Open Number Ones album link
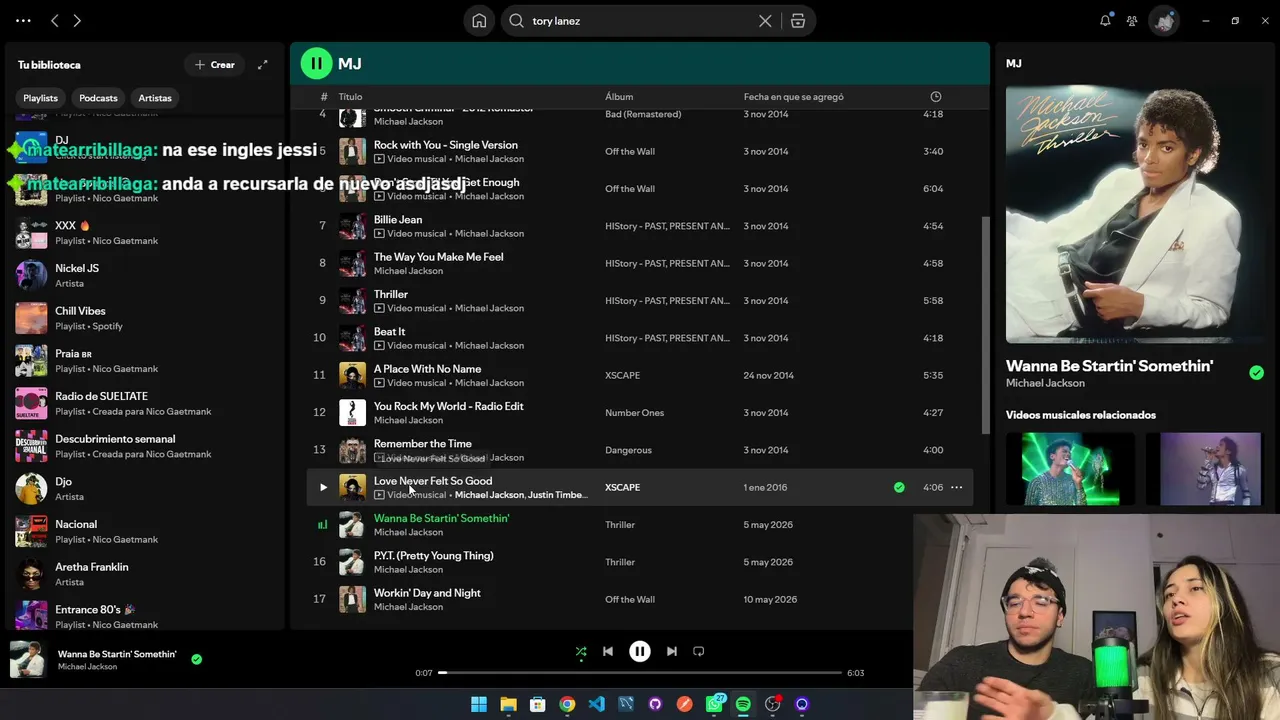This screenshot has width=1280, height=720. point(634,413)
